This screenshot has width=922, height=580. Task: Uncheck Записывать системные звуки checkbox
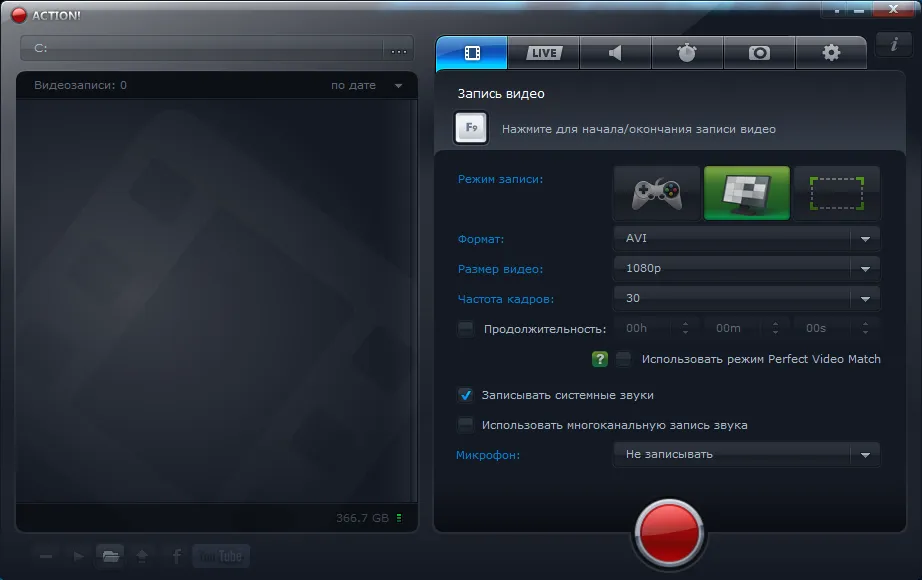(465, 395)
